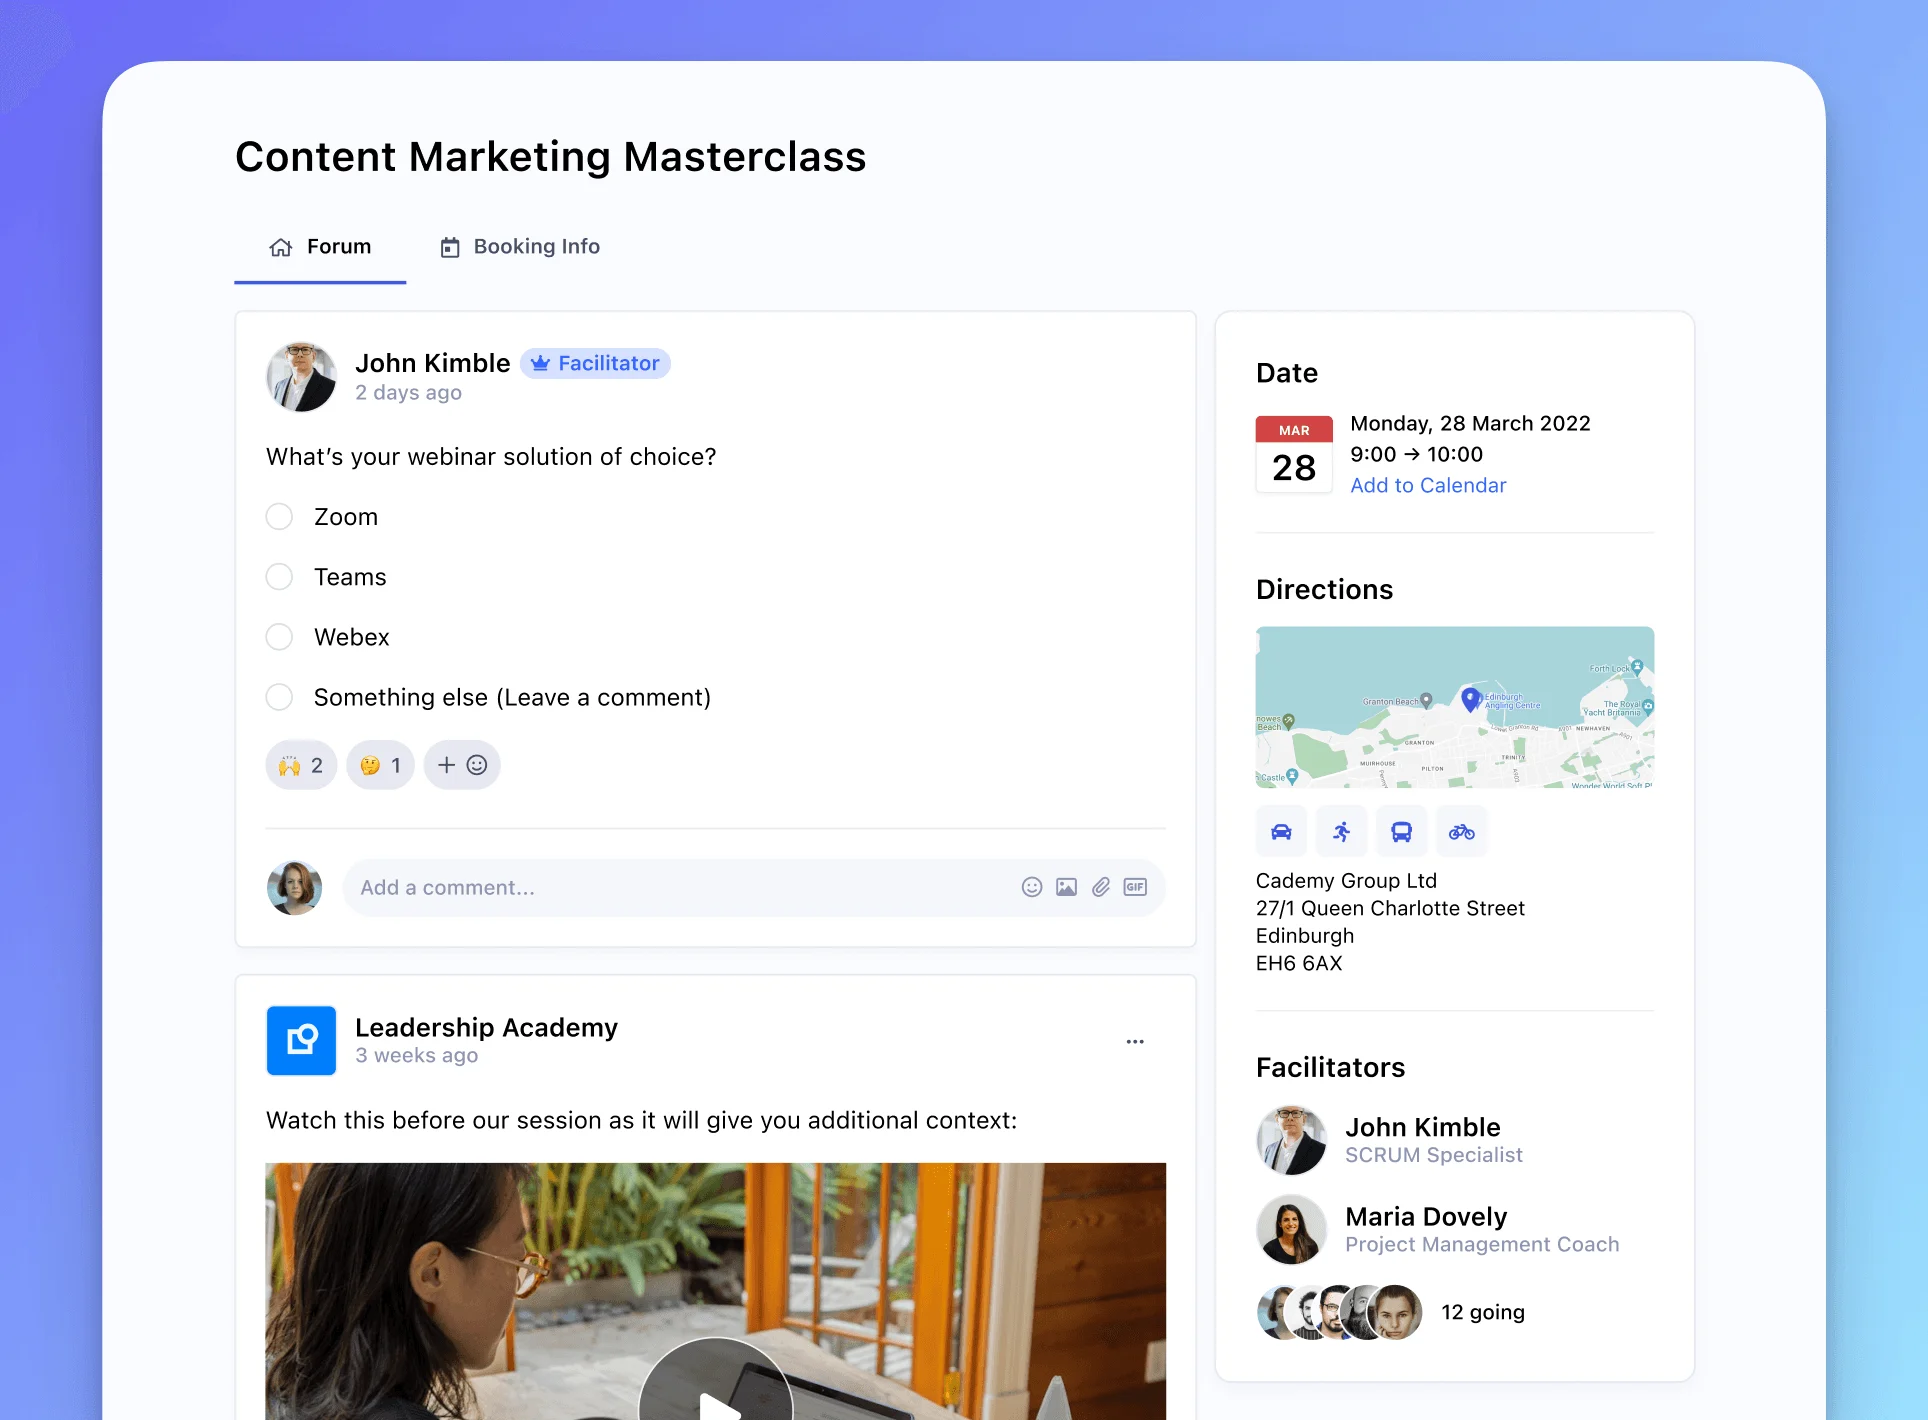The height and width of the screenshot is (1420, 1928).
Task: Attach an image to the comment
Action: (x=1066, y=887)
